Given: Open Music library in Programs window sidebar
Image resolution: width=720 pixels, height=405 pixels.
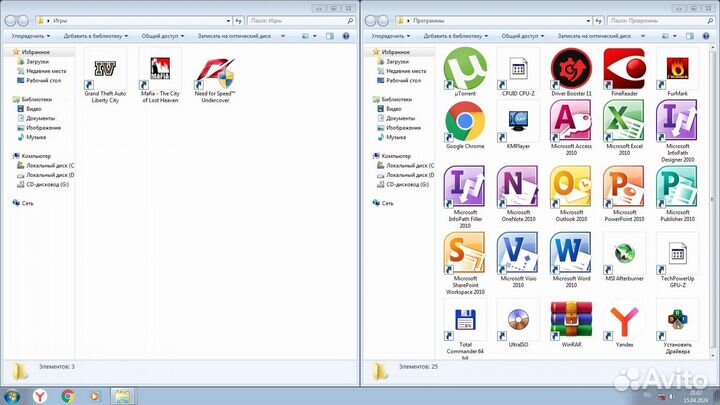Looking at the screenshot, I should (x=391, y=137).
